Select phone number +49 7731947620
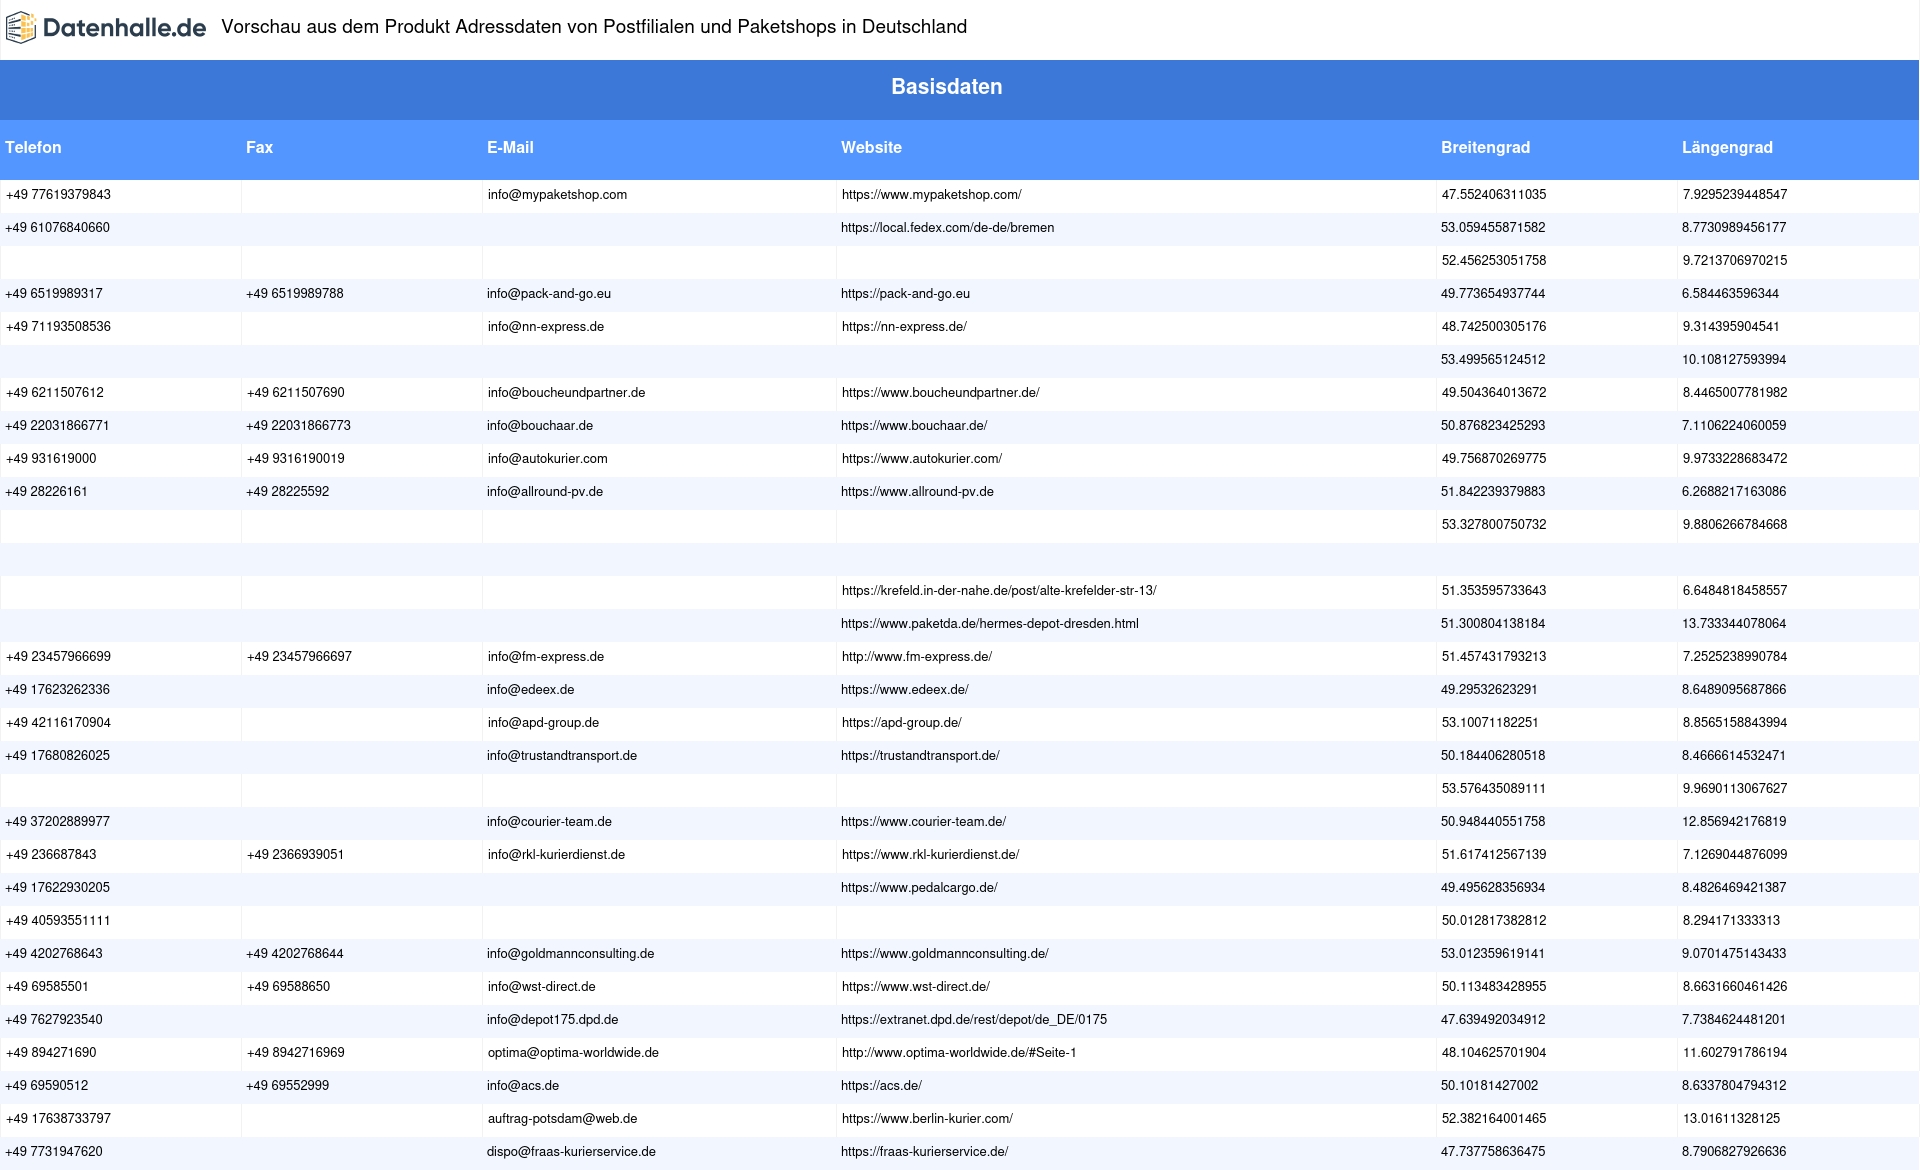Image resolution: width=1920 pixels, height=1170 pixels. (54, 1152)
